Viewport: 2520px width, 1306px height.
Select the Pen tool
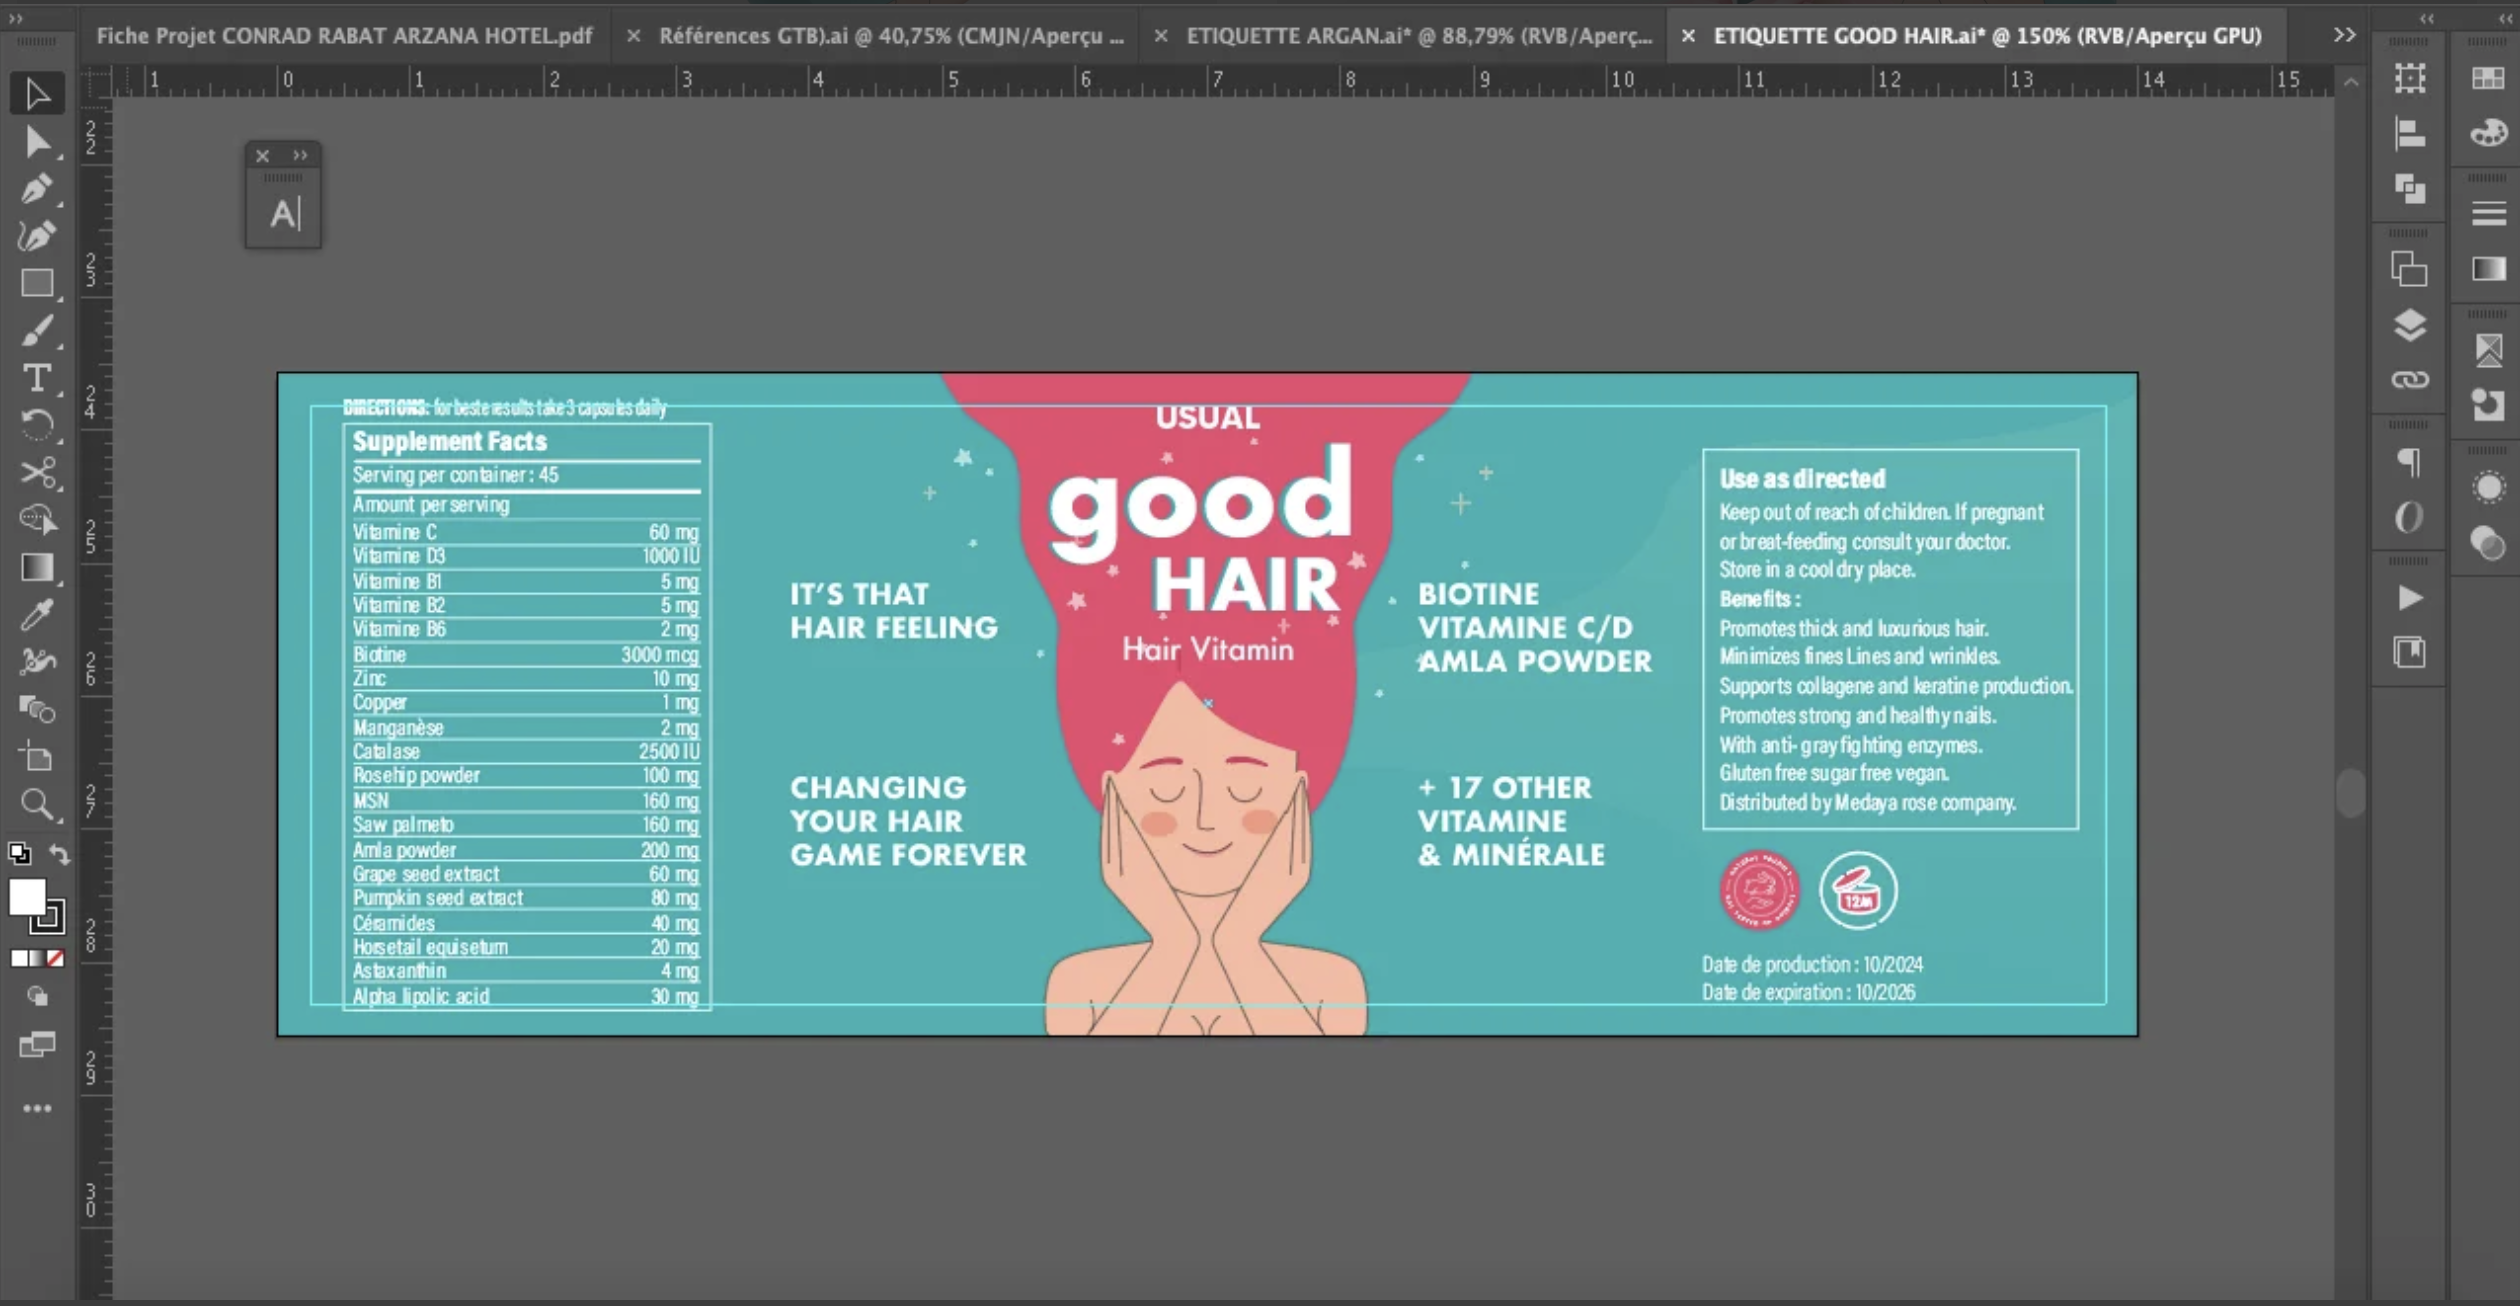click(x=37, y=189)
